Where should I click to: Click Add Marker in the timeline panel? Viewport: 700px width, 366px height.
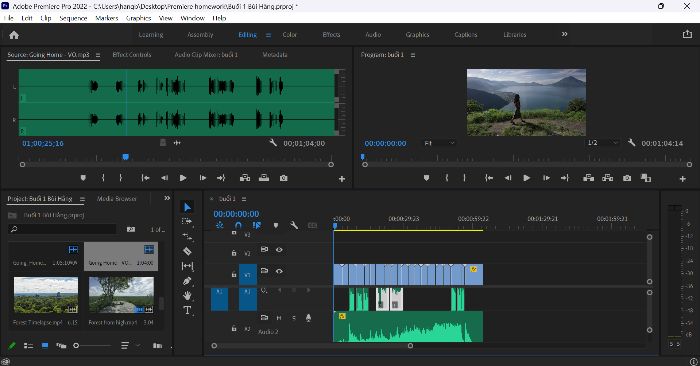tap(275, 225)
